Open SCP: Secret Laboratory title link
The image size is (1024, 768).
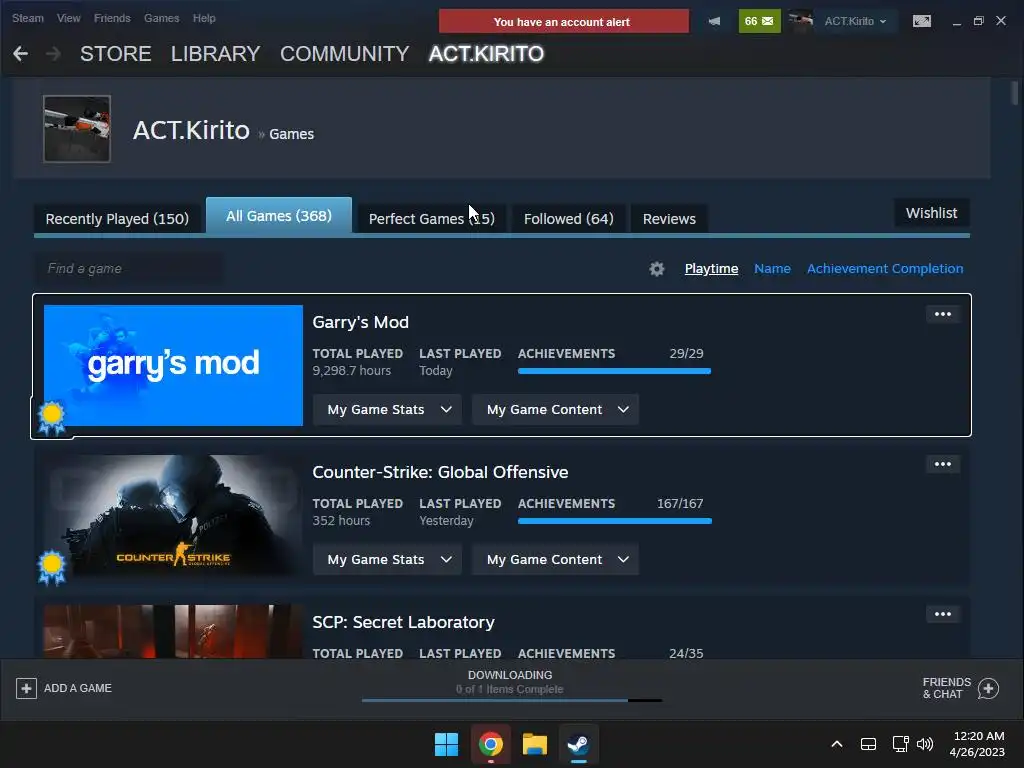pos(403,622)
